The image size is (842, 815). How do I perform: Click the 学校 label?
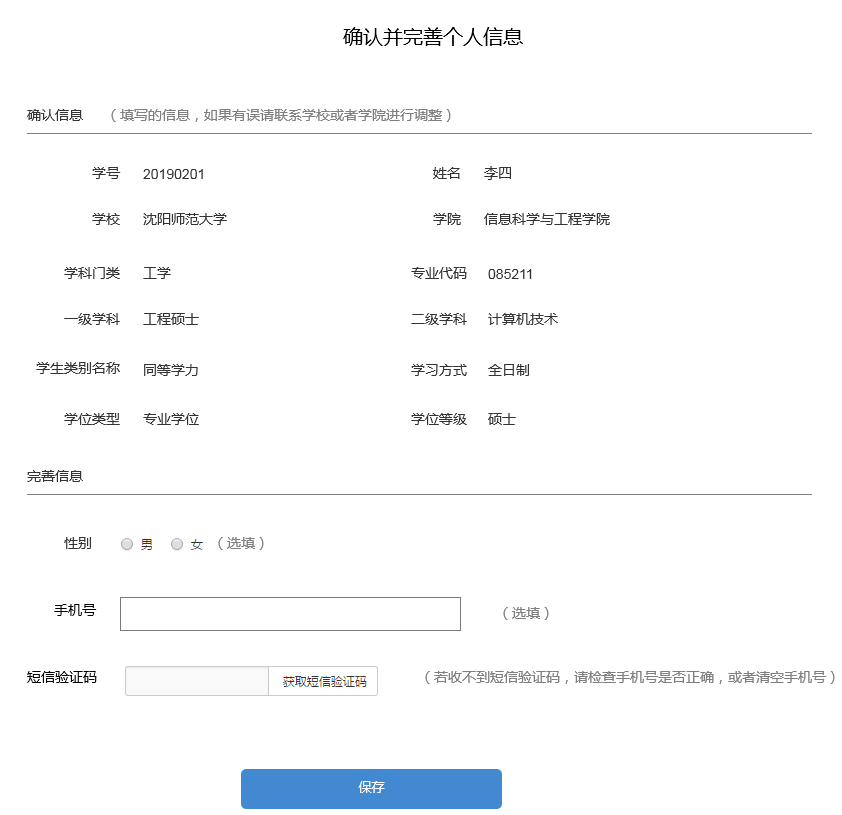(106, 219)
